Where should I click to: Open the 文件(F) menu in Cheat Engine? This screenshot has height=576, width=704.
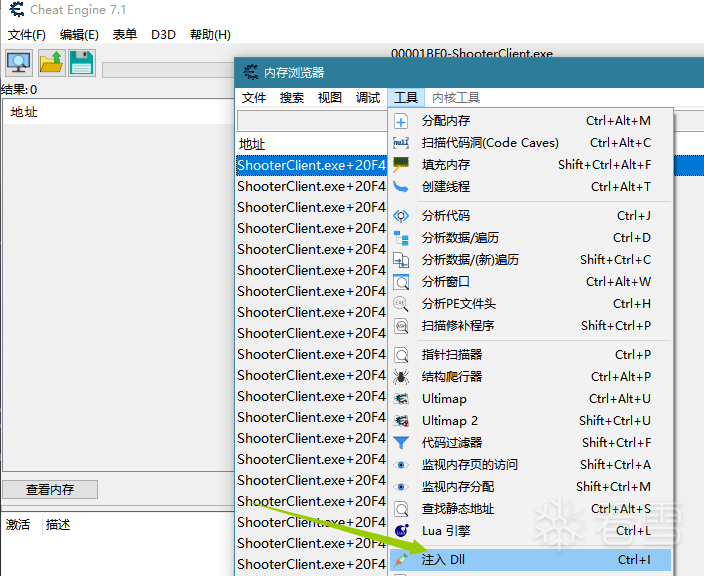click(26, 35)
